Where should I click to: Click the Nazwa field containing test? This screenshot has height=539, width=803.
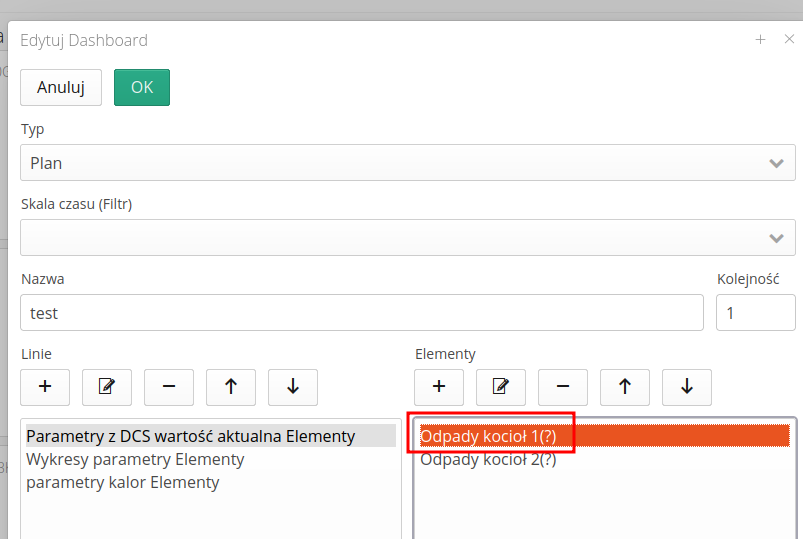pyautogui.click(x=362, y=313)
